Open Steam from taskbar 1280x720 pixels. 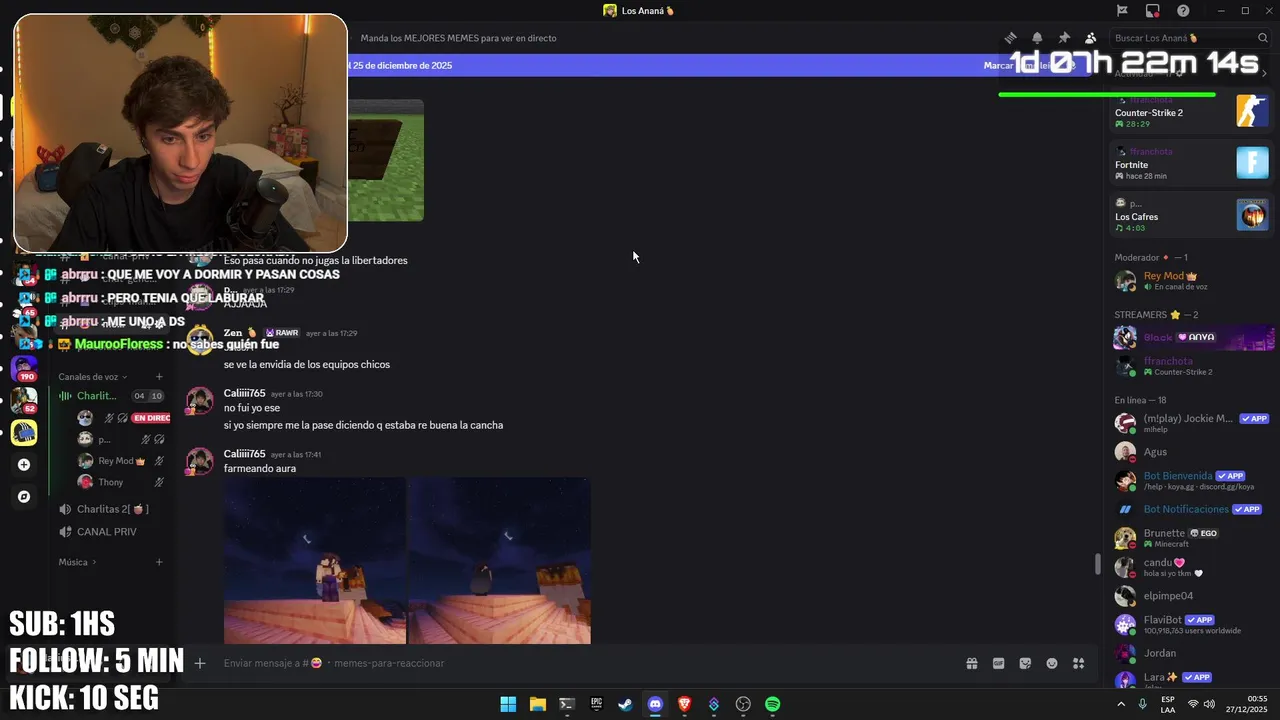click(x=625, y=704)
